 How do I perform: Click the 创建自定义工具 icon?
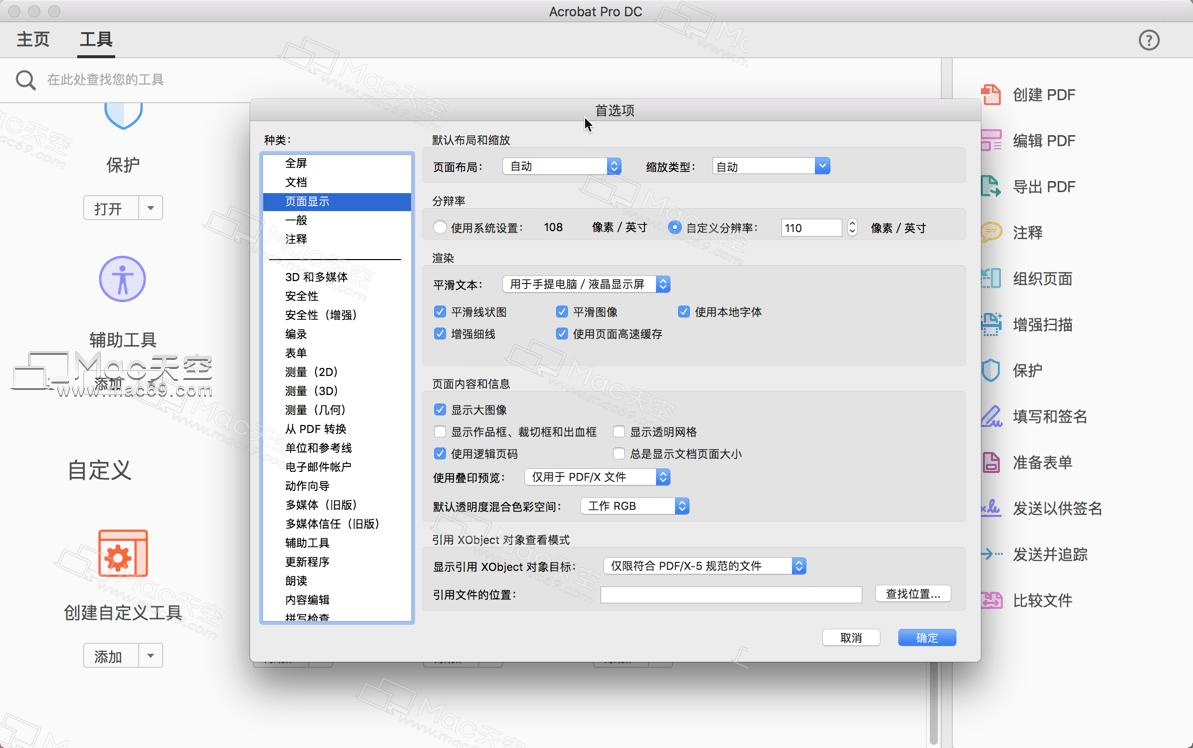122,553
